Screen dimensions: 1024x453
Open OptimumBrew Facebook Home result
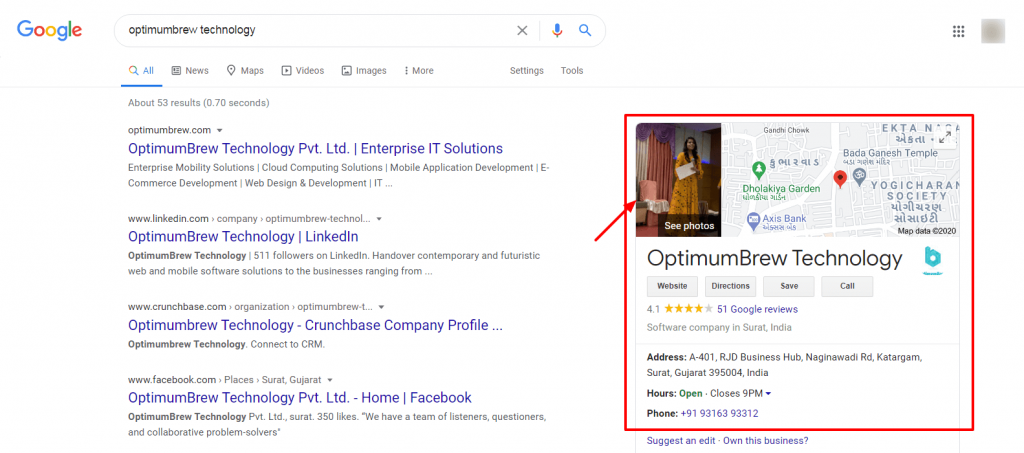(300, 398)
